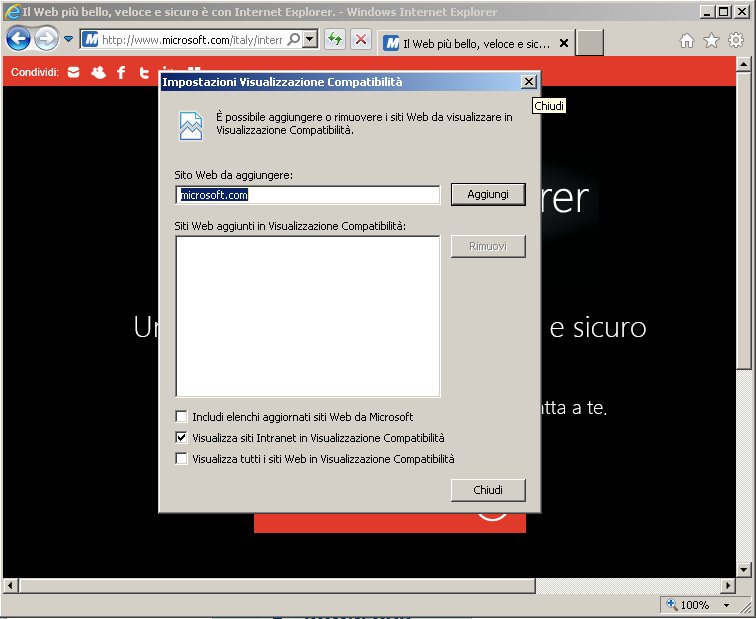
Task: Click the Refresh page icon
Action: [335, 40]
